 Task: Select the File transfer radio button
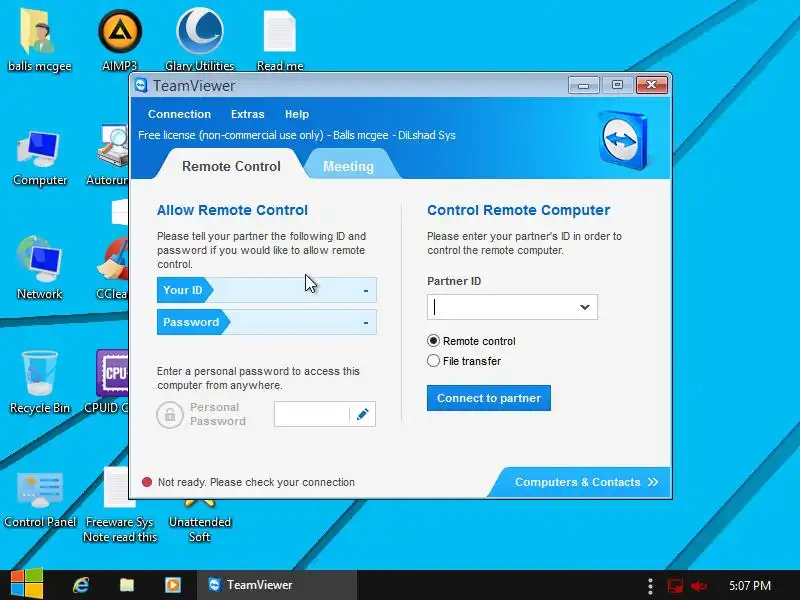433,361
